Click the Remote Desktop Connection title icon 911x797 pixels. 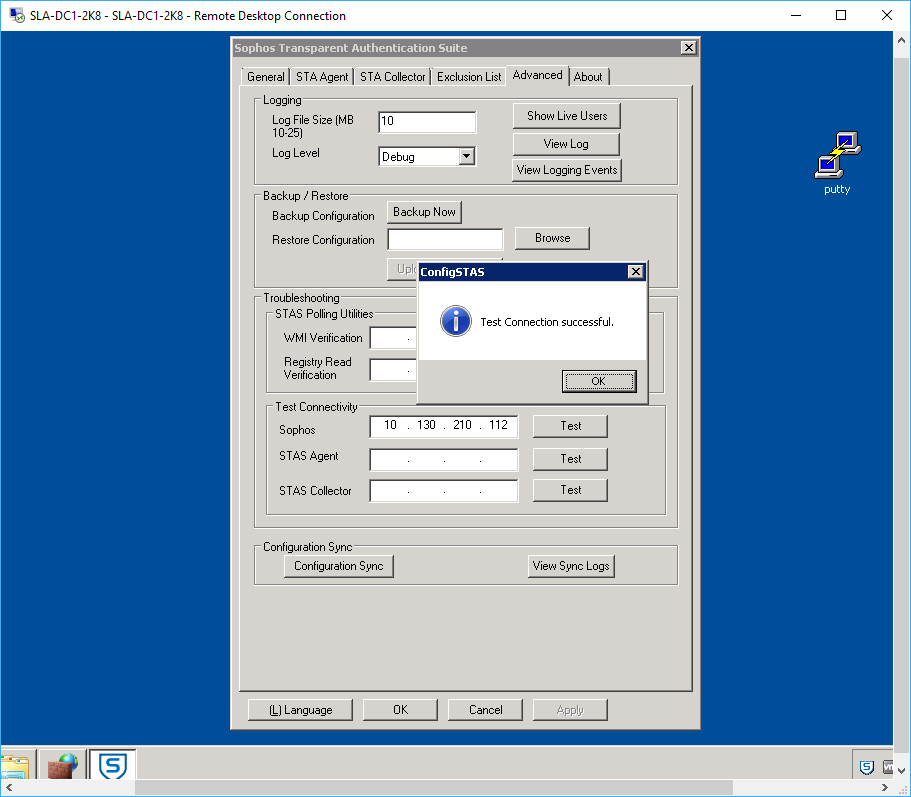coord(16,15)
